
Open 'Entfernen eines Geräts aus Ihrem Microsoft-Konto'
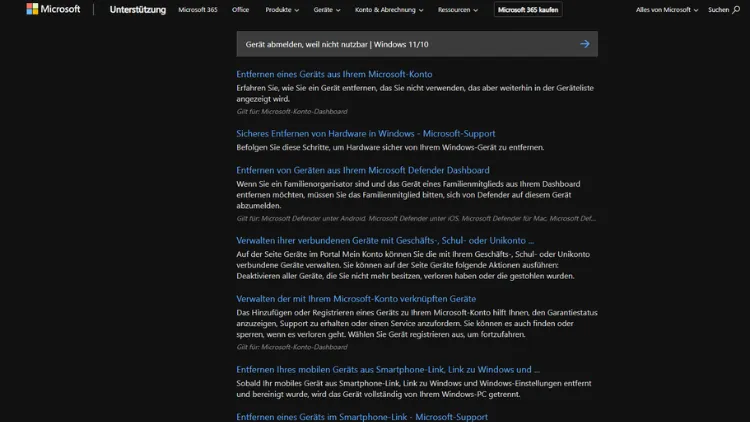click(334, 74)
